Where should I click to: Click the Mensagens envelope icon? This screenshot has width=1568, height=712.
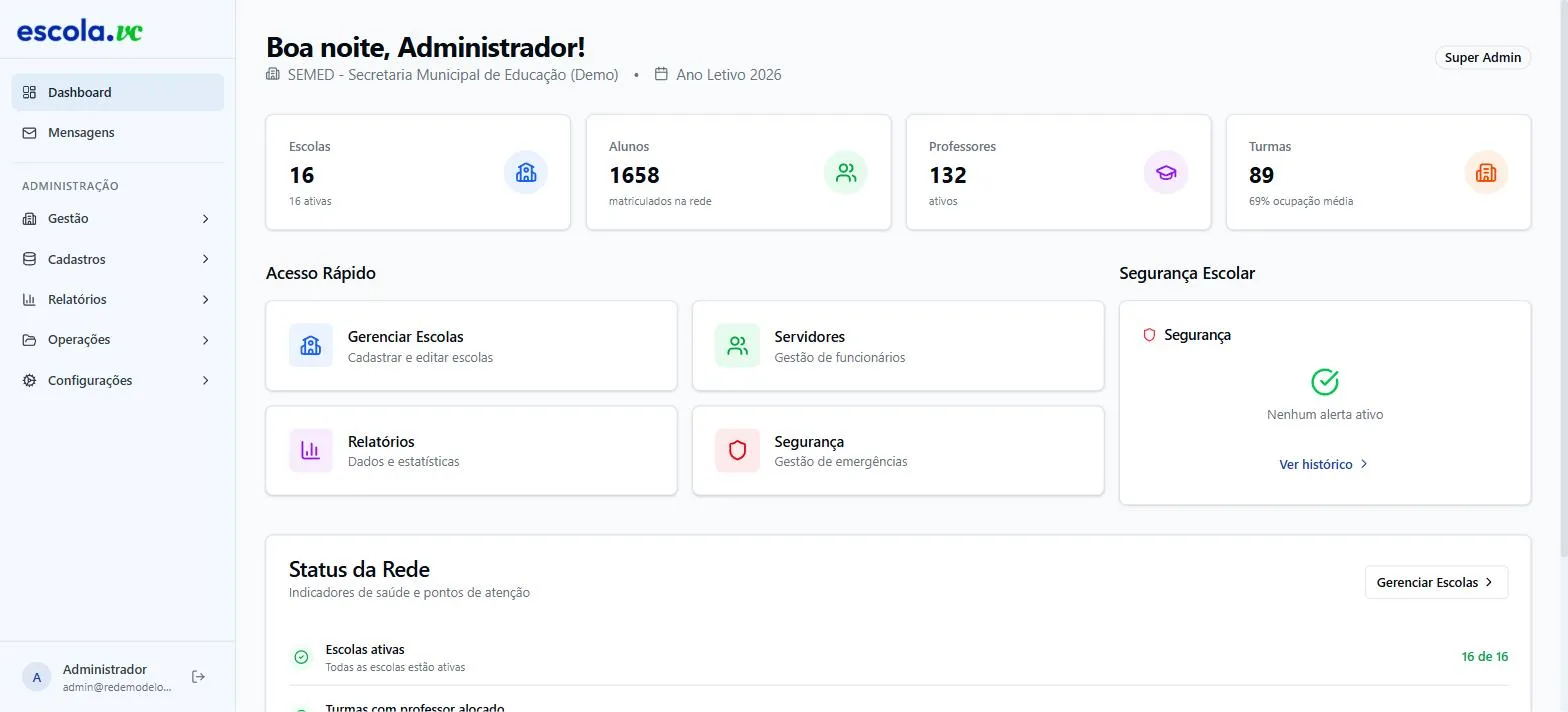(x=29, y=132)
